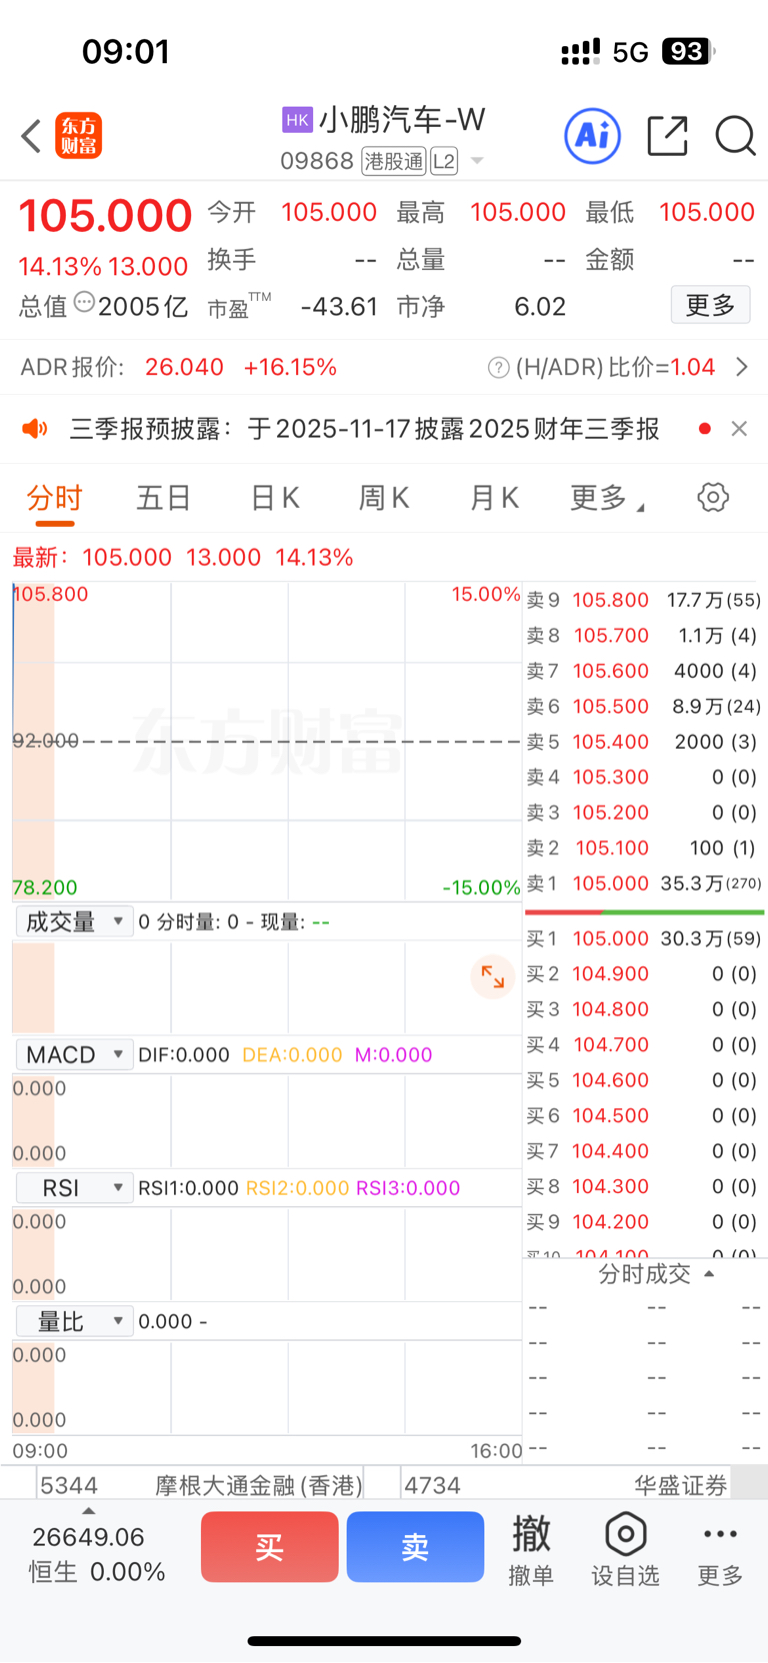Tap the 撤单 cancel order icon
Viewport: 768px width, 1663px height.
point(531,1549)
